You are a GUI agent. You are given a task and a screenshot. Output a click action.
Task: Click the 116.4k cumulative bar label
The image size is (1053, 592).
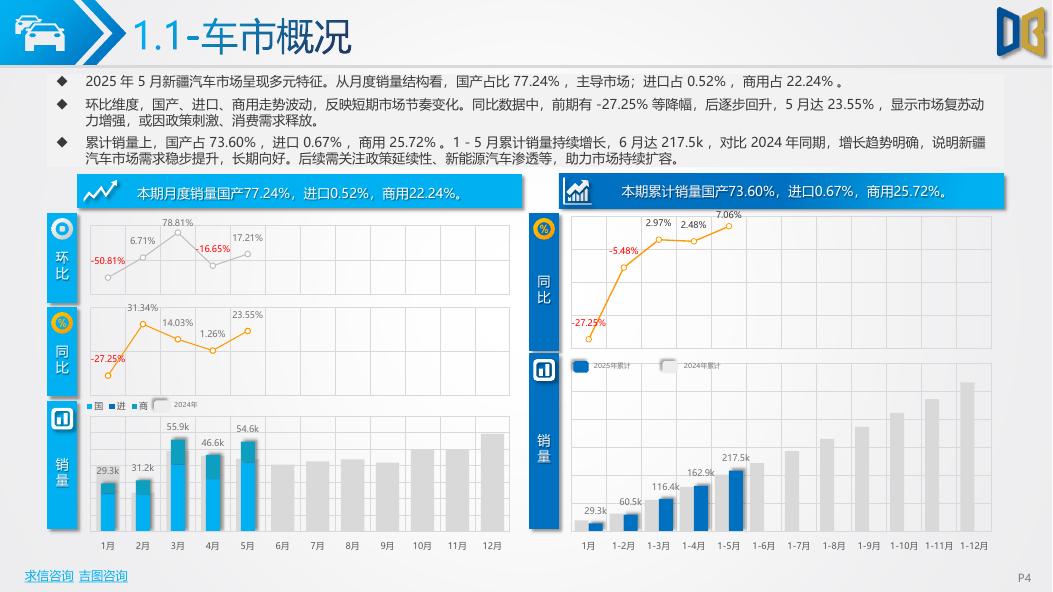666,487
